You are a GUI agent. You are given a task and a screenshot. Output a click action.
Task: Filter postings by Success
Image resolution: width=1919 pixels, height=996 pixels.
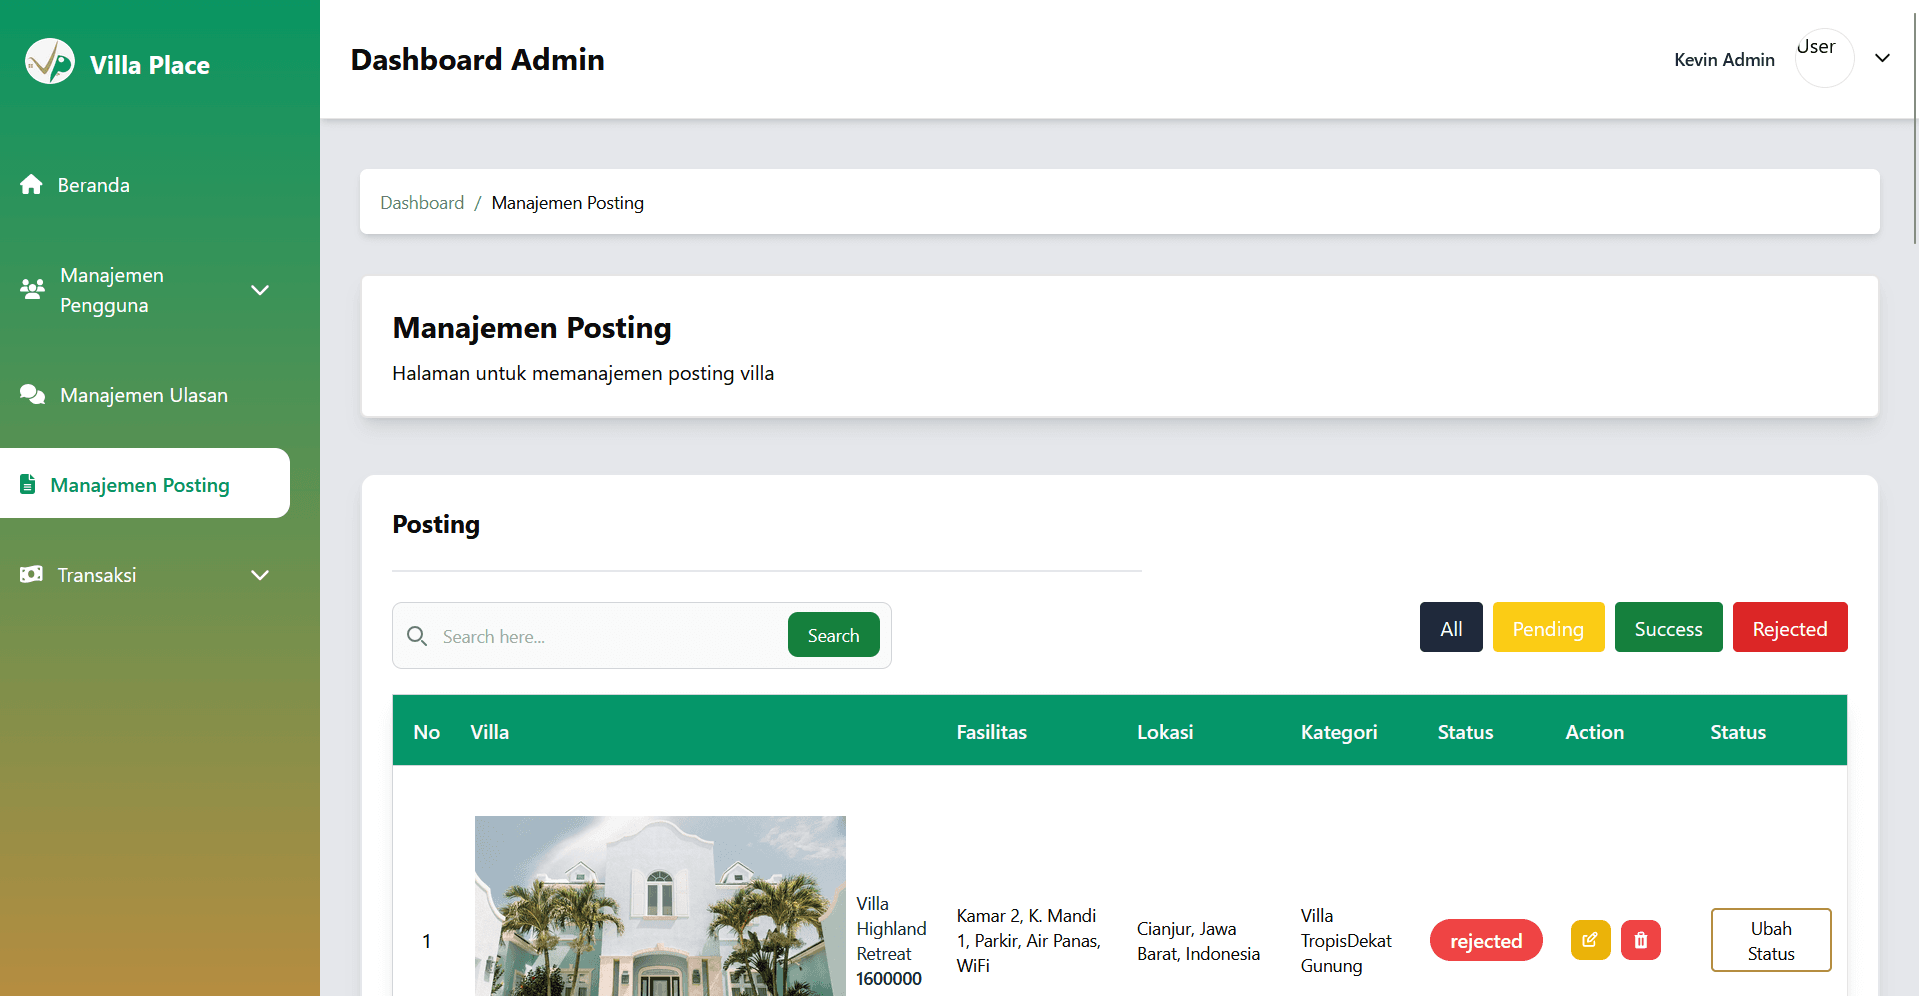1668,627
